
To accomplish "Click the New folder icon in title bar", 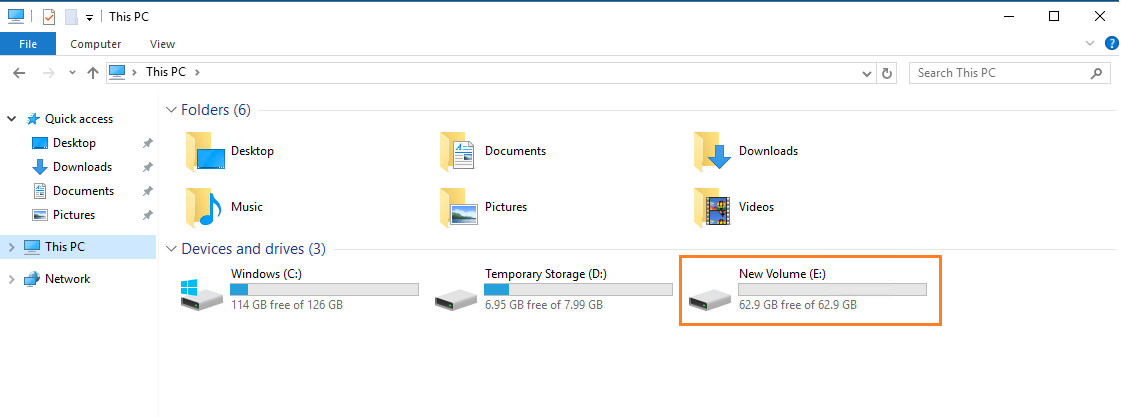I will 71,17.
